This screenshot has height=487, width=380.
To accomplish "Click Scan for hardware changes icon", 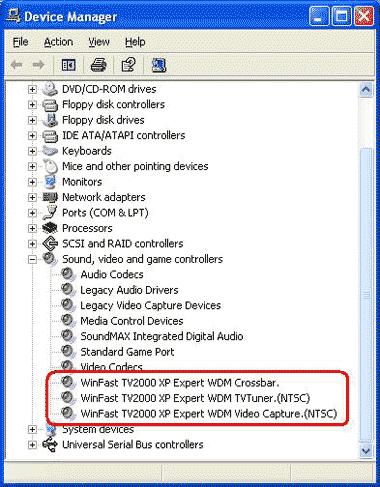I will coord(159,65).
